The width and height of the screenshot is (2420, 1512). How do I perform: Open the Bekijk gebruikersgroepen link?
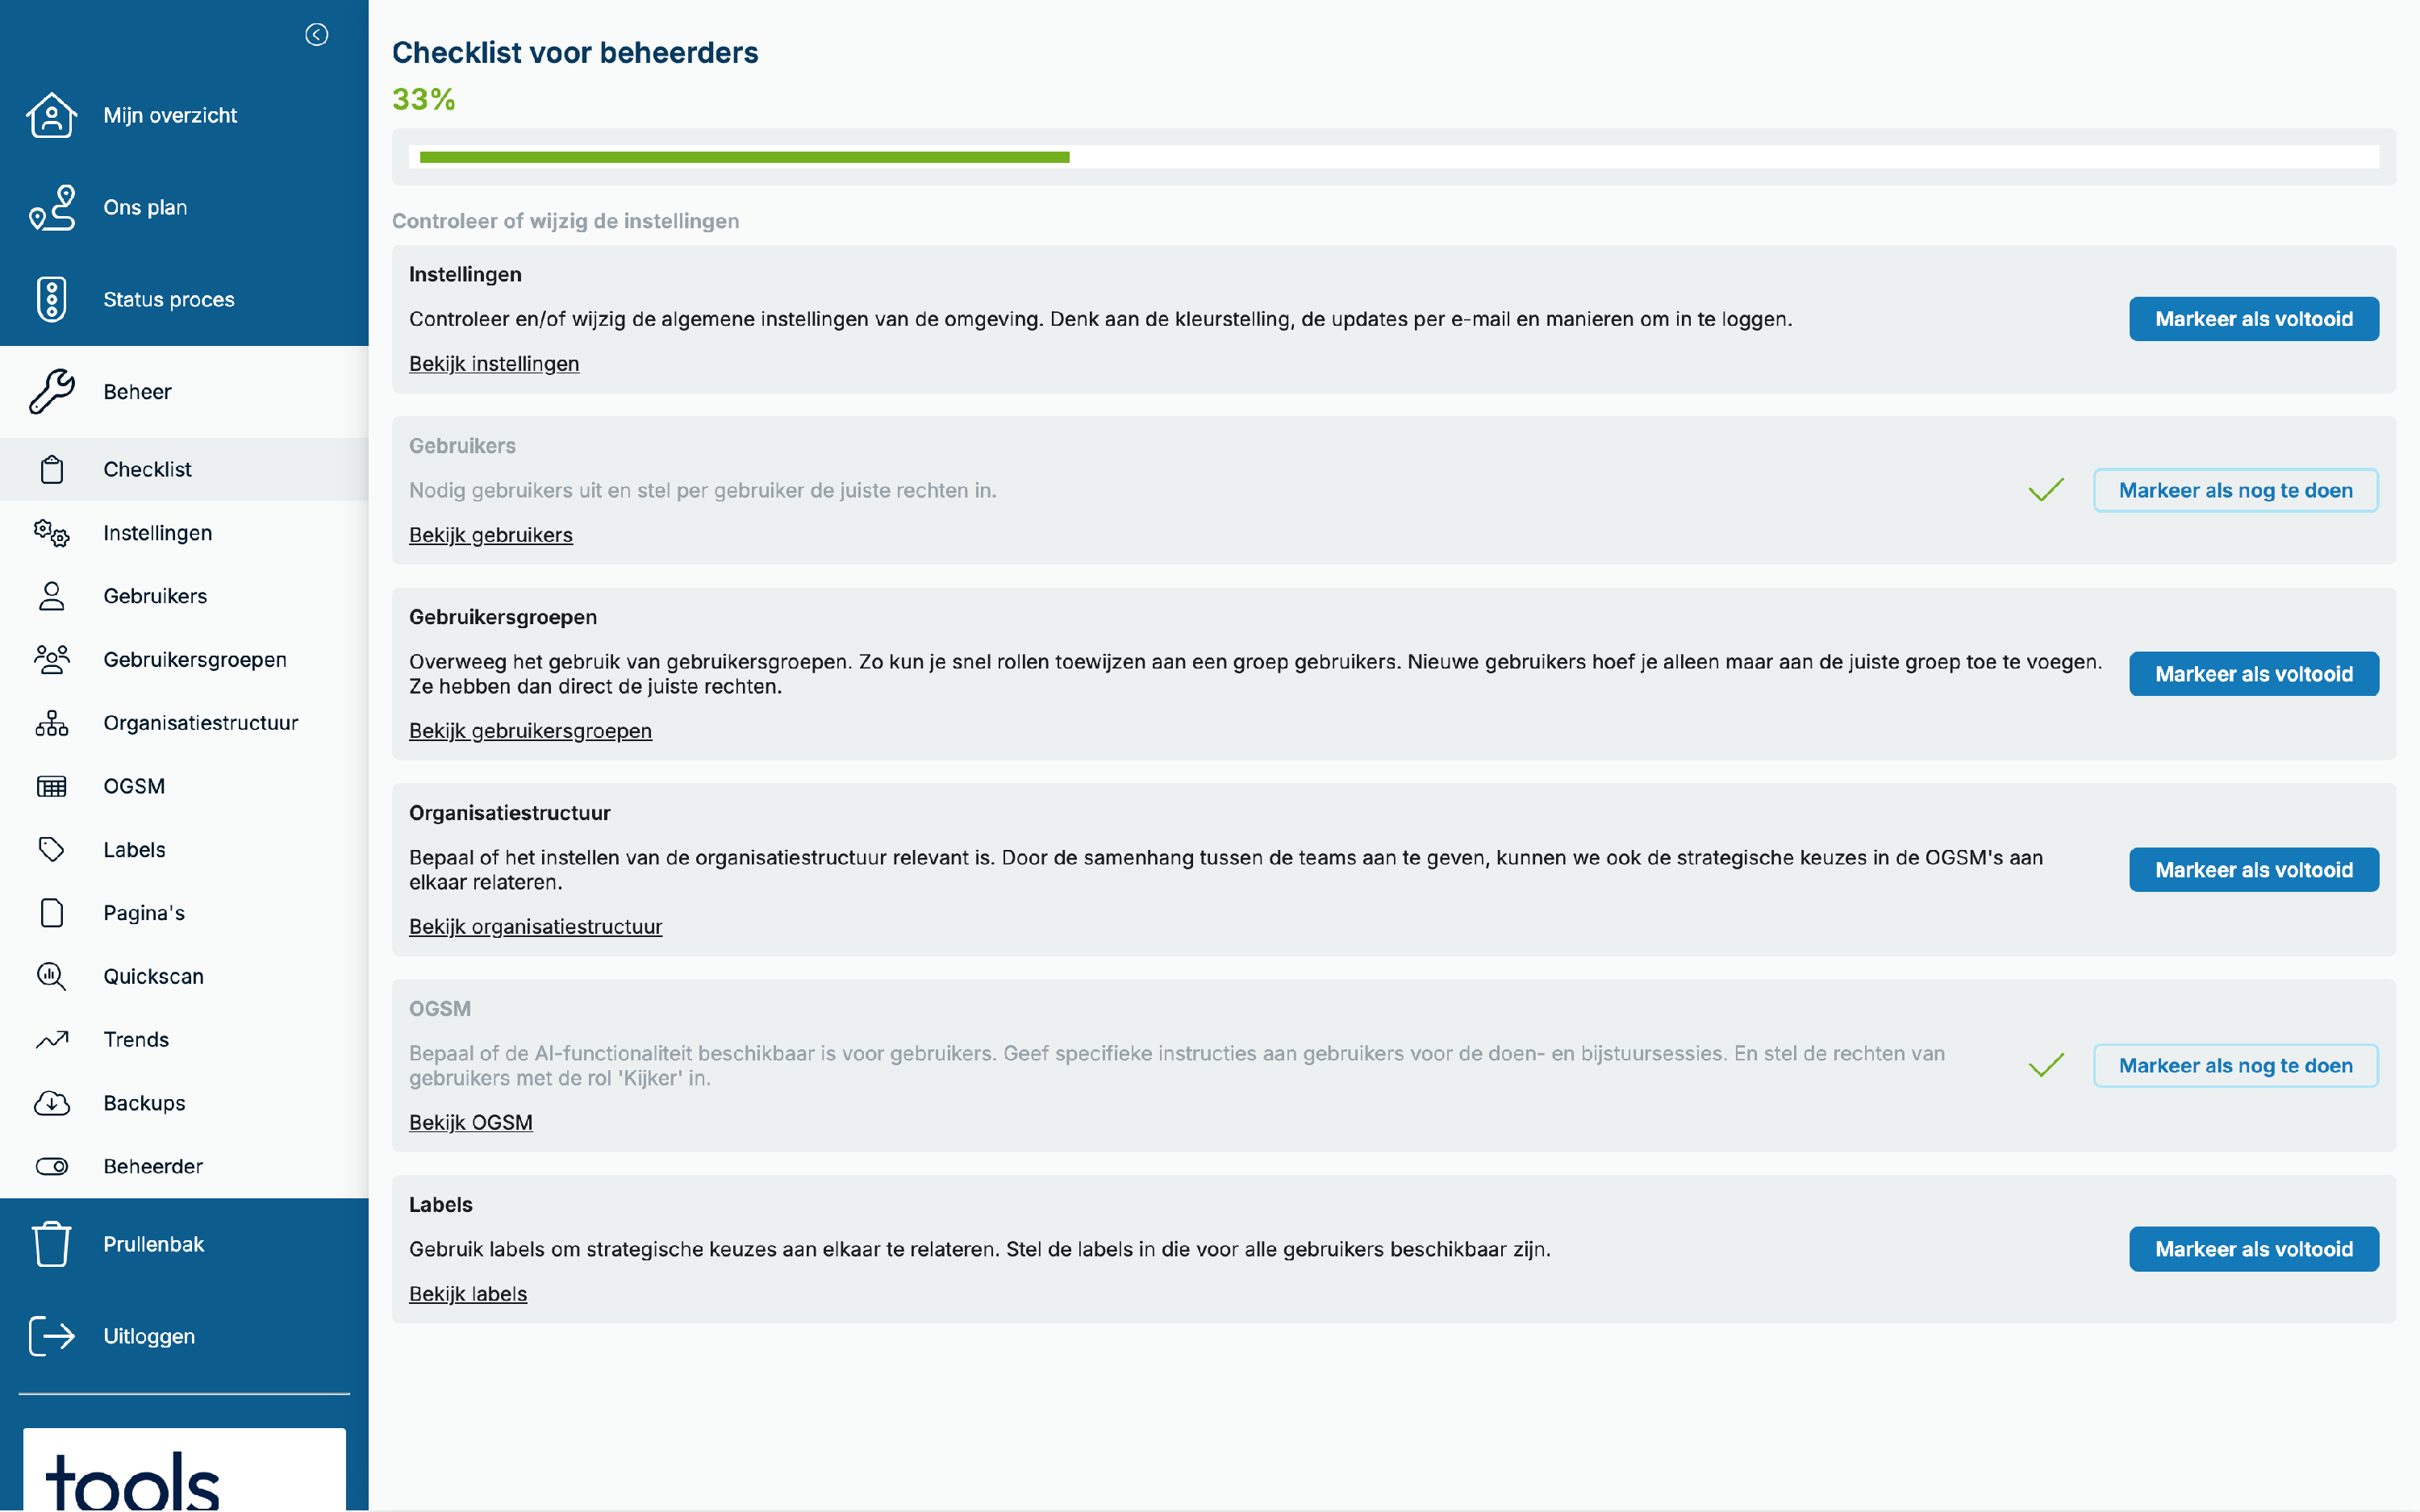point(530,731)
